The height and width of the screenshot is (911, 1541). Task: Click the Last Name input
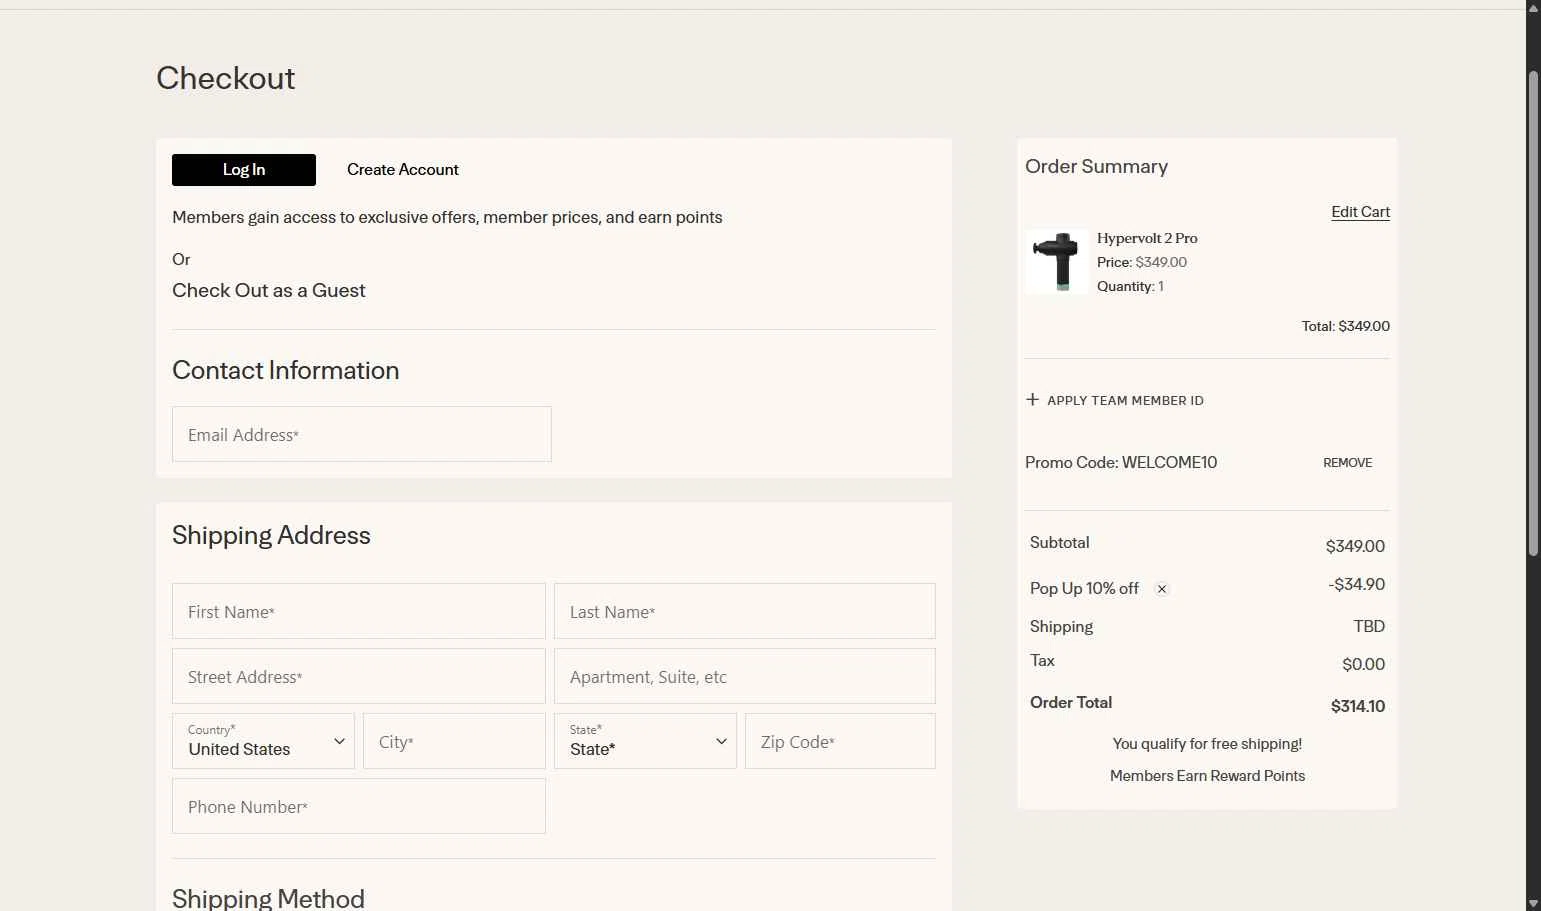coord(745,611)
